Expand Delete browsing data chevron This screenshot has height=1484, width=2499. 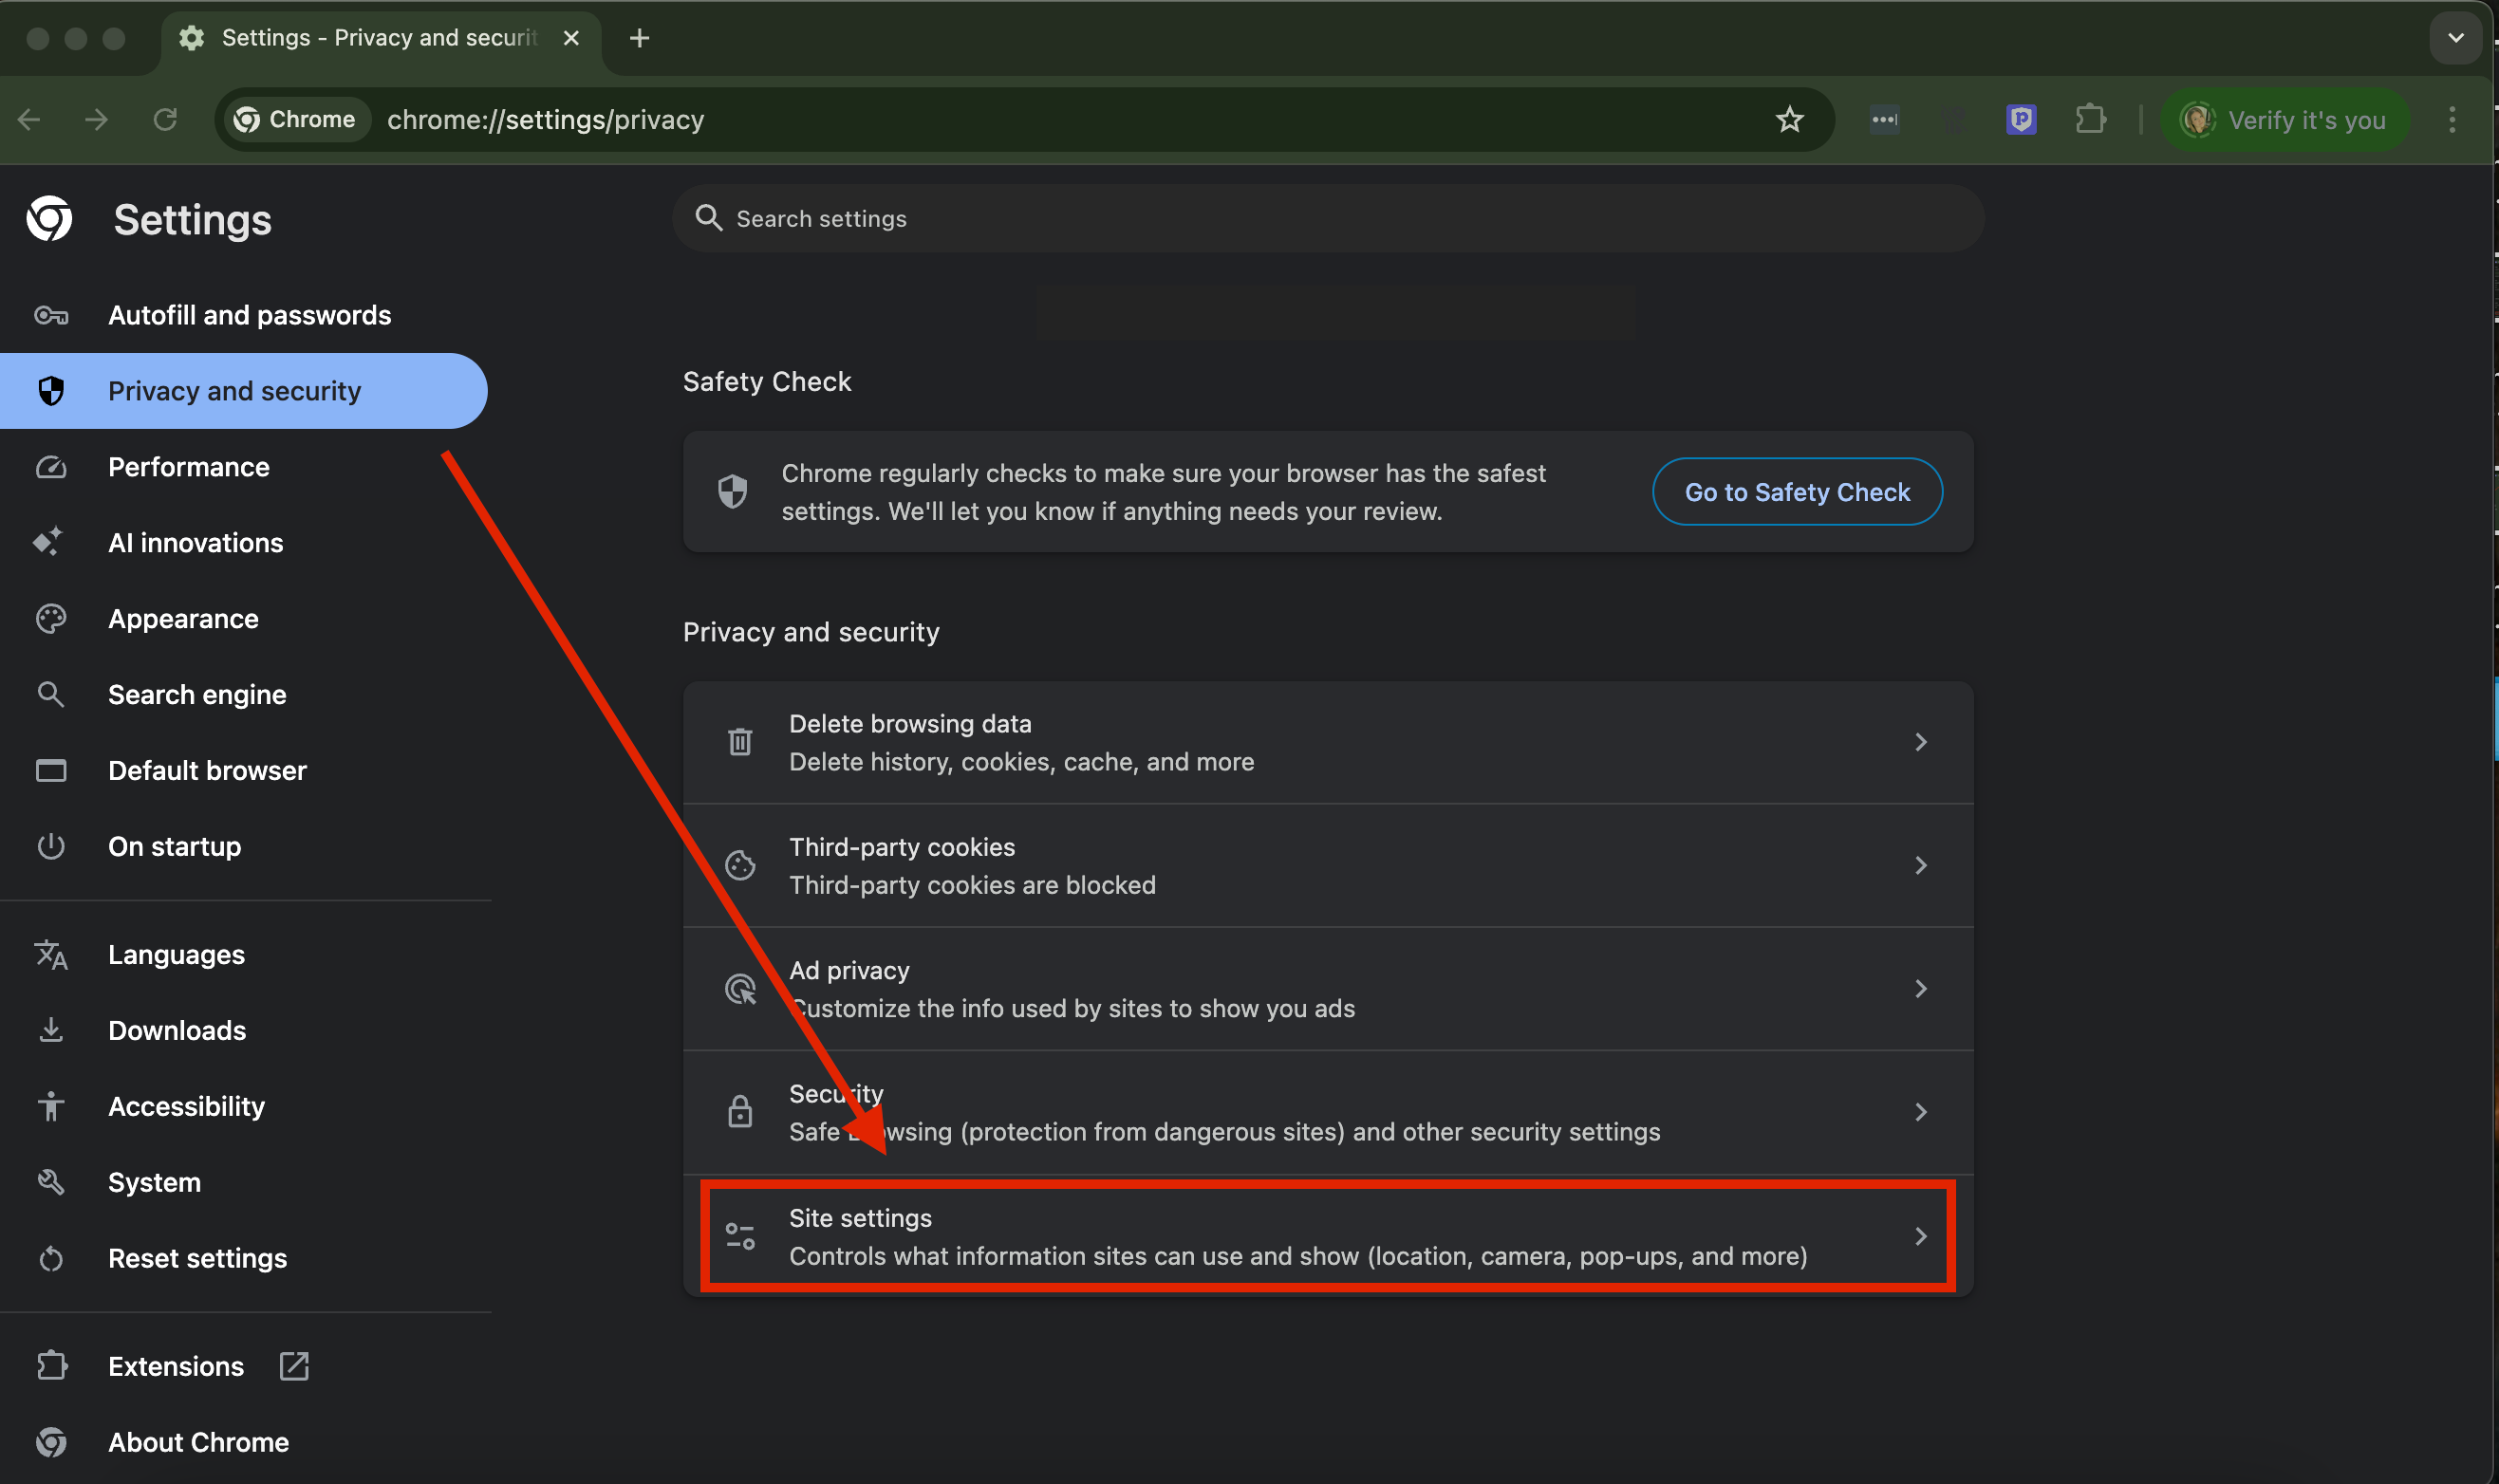click(1920, 742)
